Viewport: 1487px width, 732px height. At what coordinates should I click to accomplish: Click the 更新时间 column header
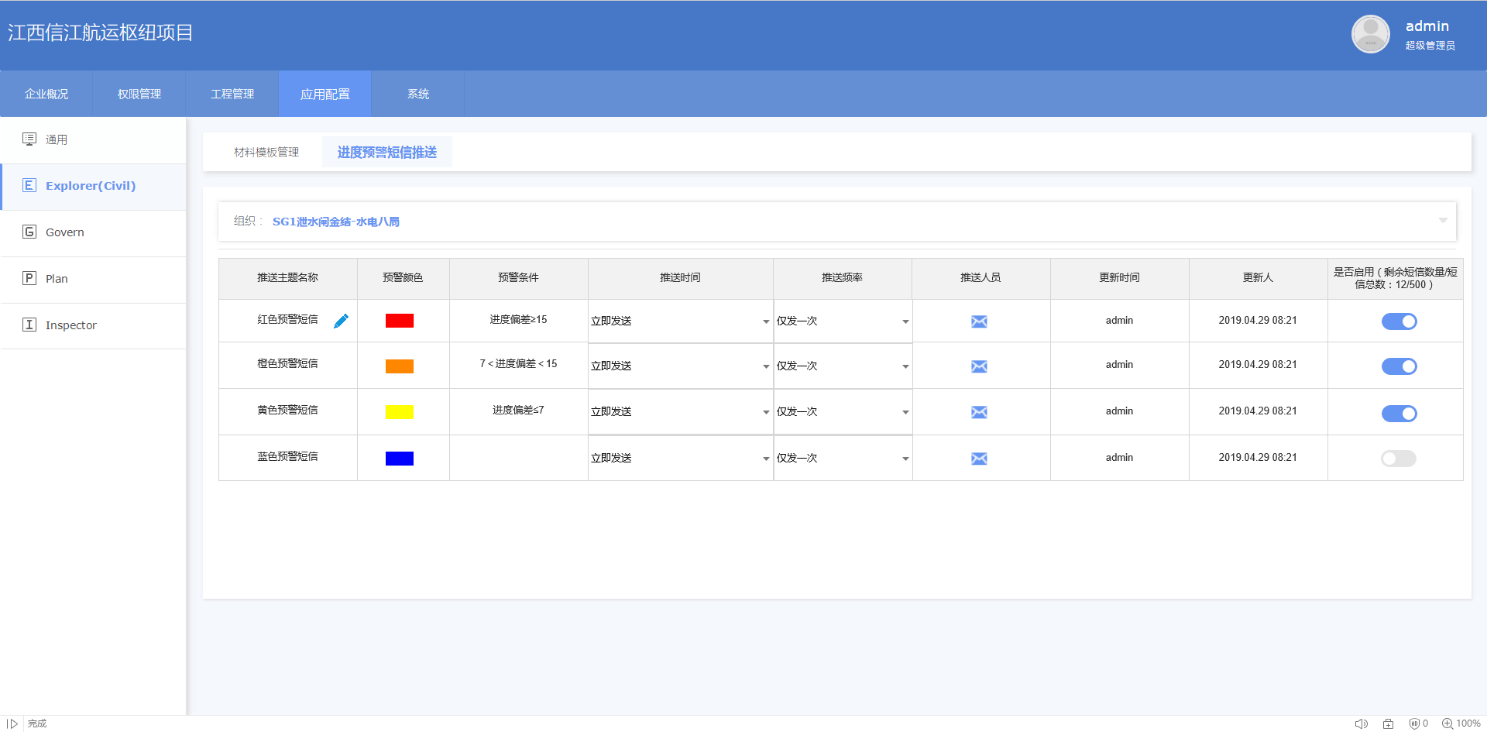[x=1119, y=279]
